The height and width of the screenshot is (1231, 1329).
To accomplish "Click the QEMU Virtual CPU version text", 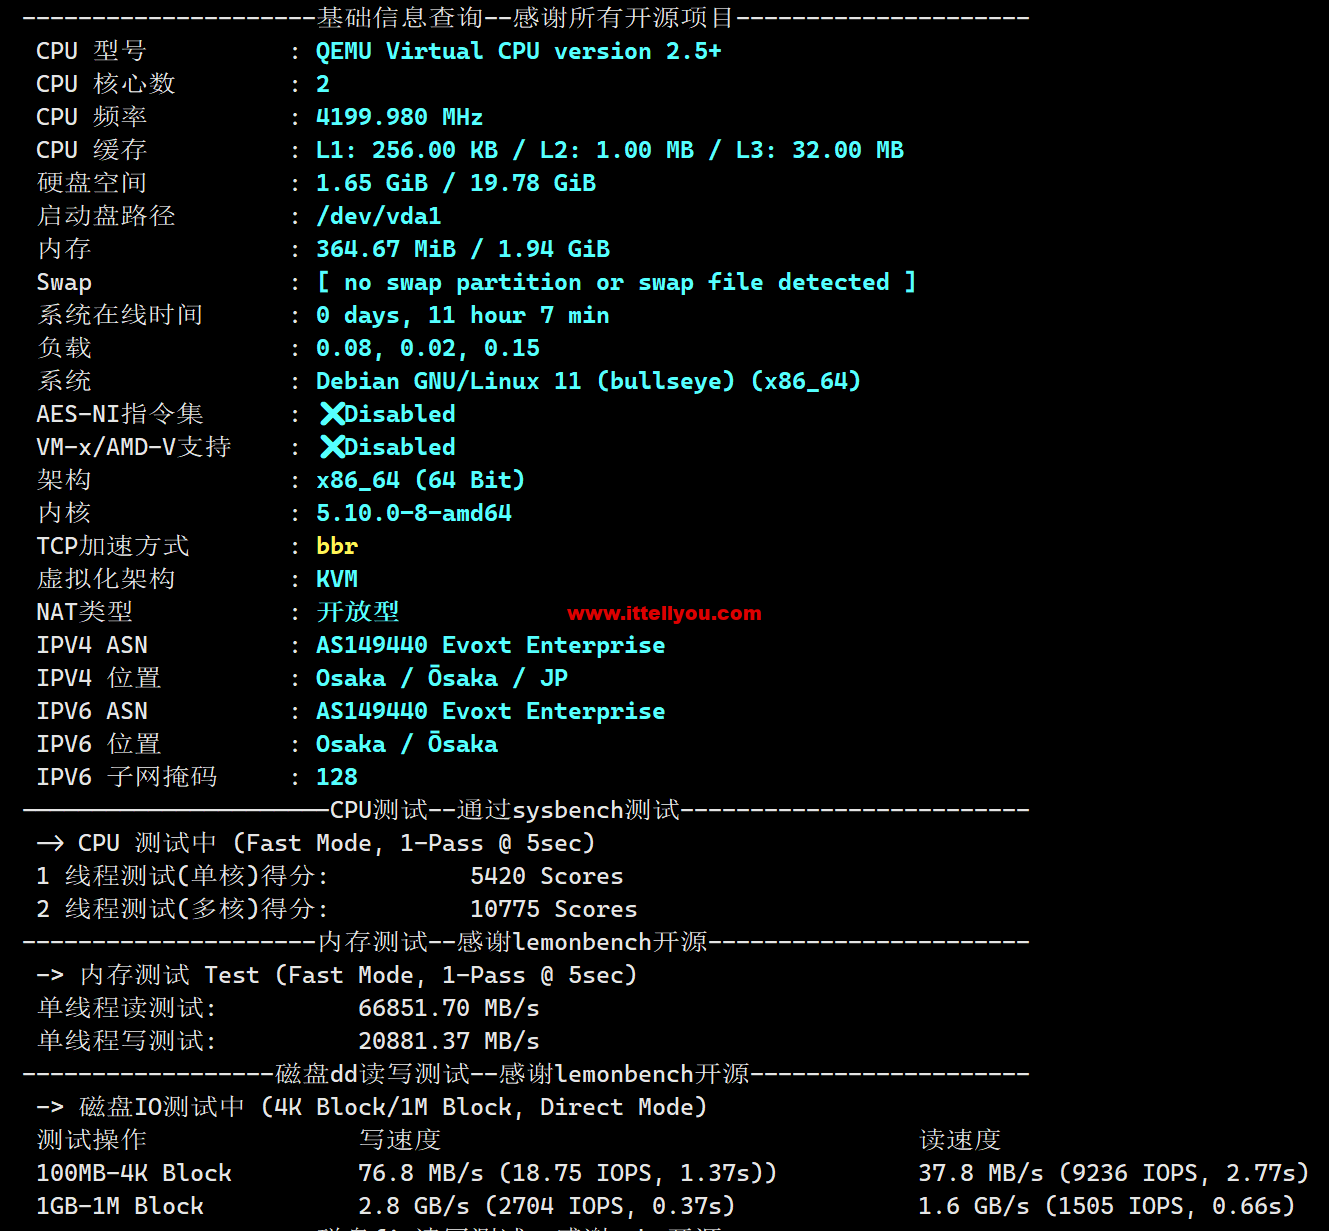I will click(x=518, y=51).
